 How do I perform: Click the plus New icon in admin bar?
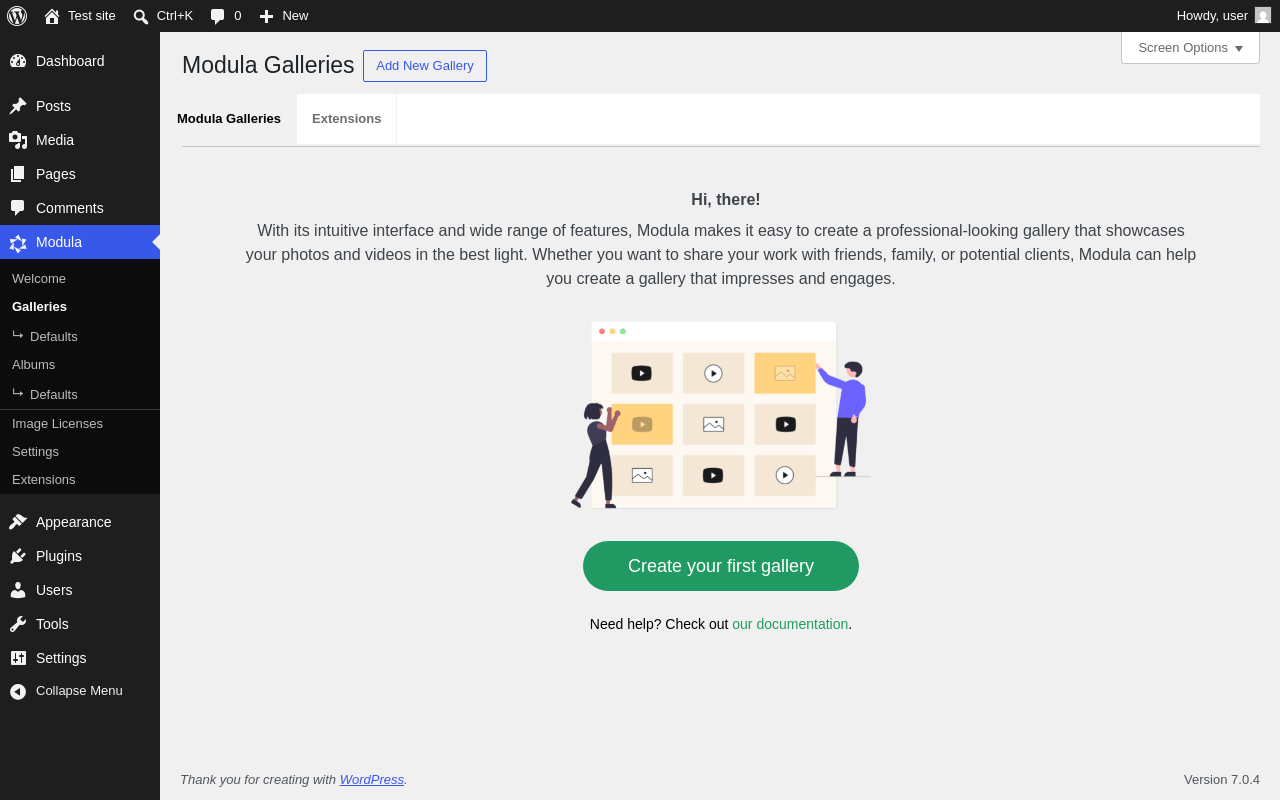pos(266,16)
